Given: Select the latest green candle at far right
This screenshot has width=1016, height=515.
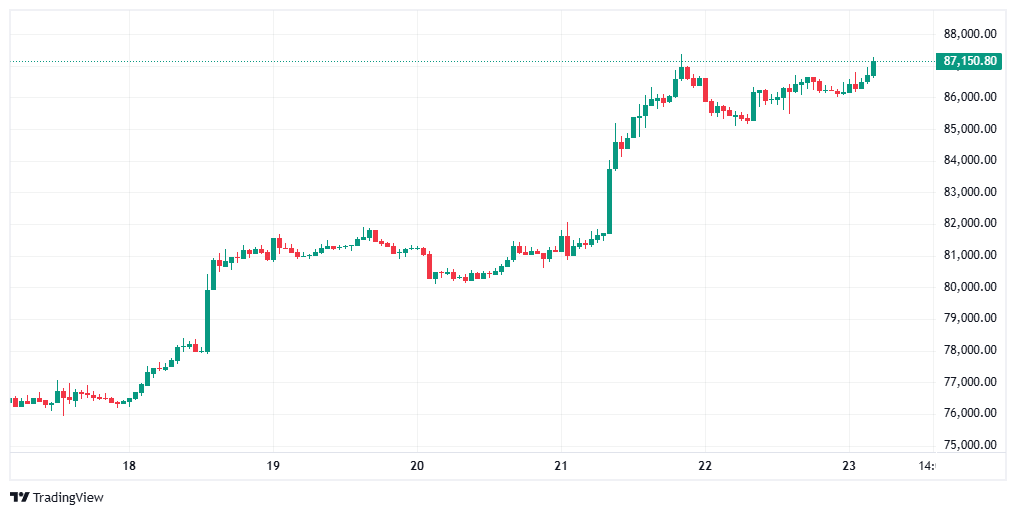Looking at the screenshot, I should click(873, 67).
